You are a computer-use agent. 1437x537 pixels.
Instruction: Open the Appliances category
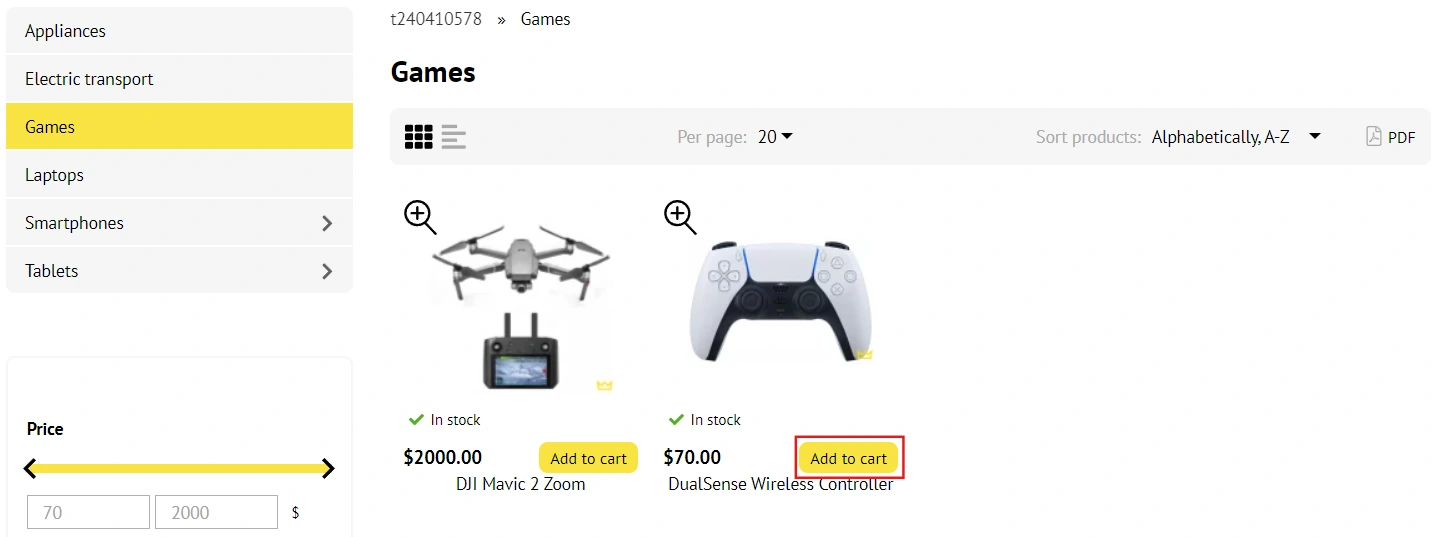[66, 31]
